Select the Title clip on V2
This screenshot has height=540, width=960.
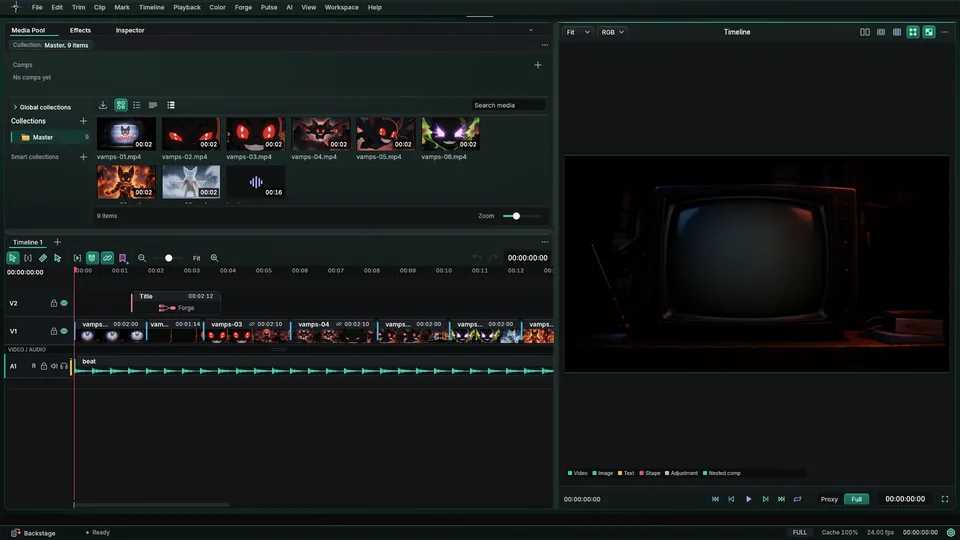[176, 302]
